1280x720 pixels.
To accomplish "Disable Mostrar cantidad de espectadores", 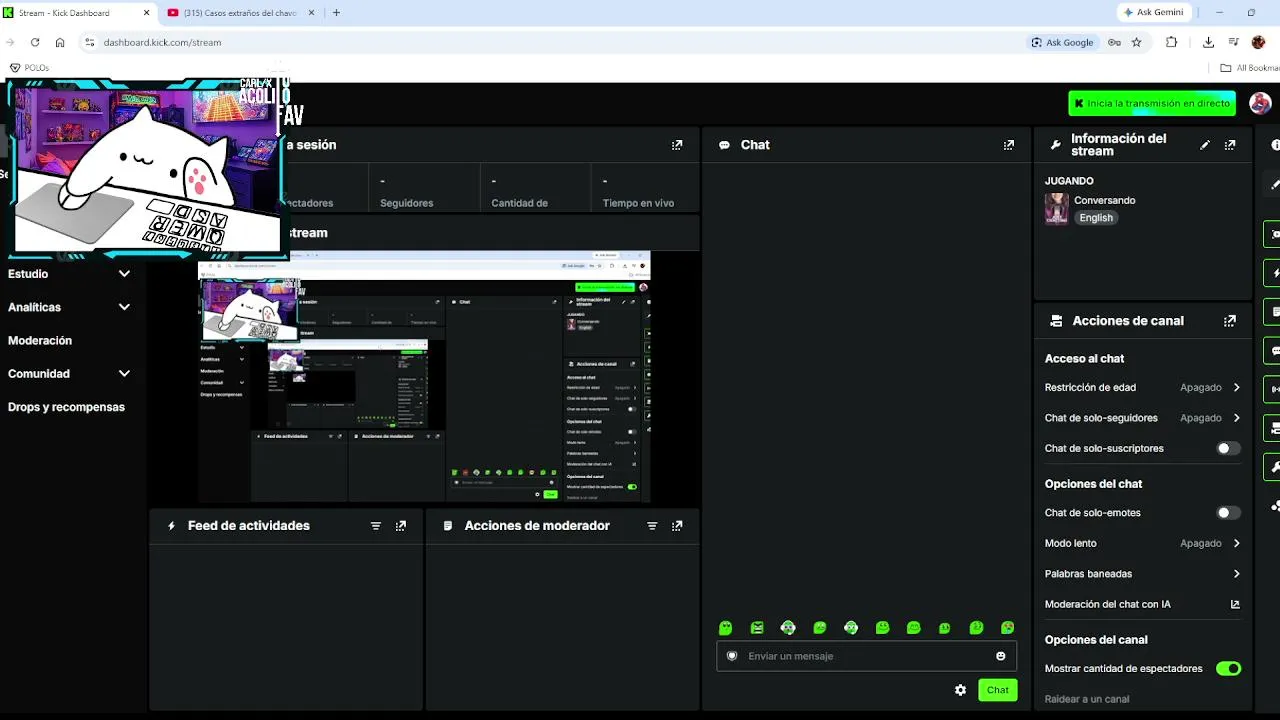I will 1228,669.
